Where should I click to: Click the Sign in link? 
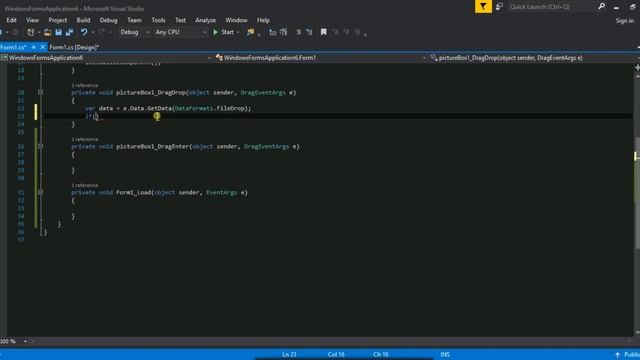point(624,20)
